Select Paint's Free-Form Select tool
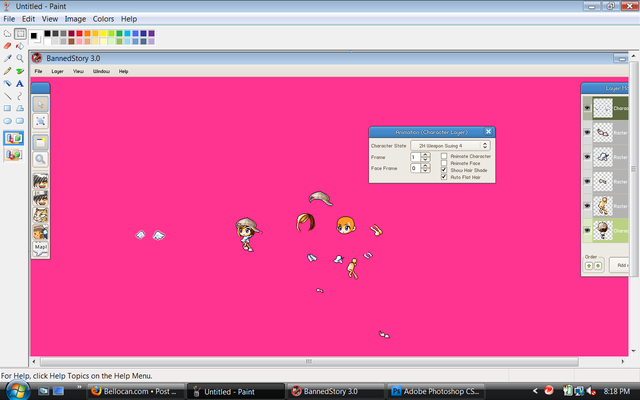The width and height of the screenshot is (640, 400). coord(7,34)
